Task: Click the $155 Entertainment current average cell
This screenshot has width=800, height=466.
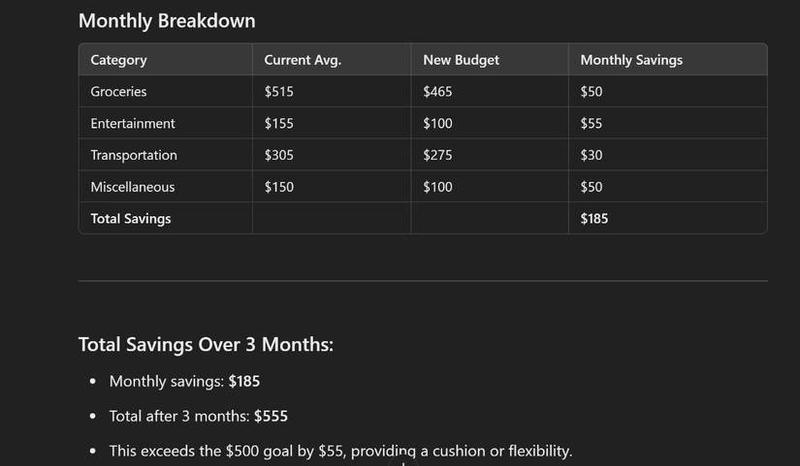Action: [279, 124]
